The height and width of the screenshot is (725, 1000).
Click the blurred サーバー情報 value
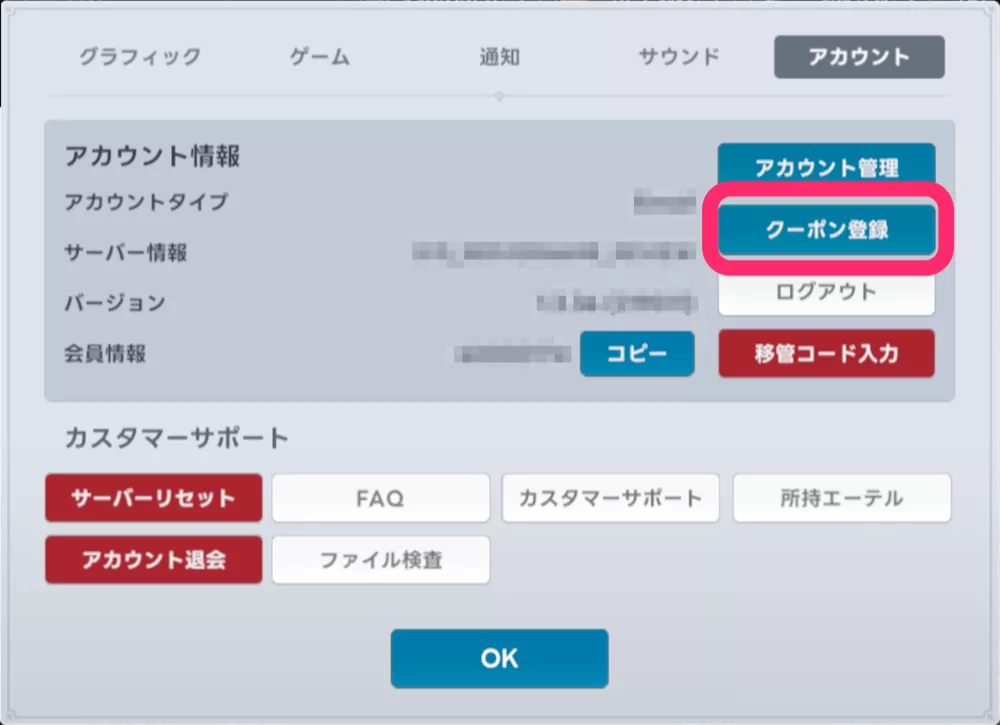[553, 252]
